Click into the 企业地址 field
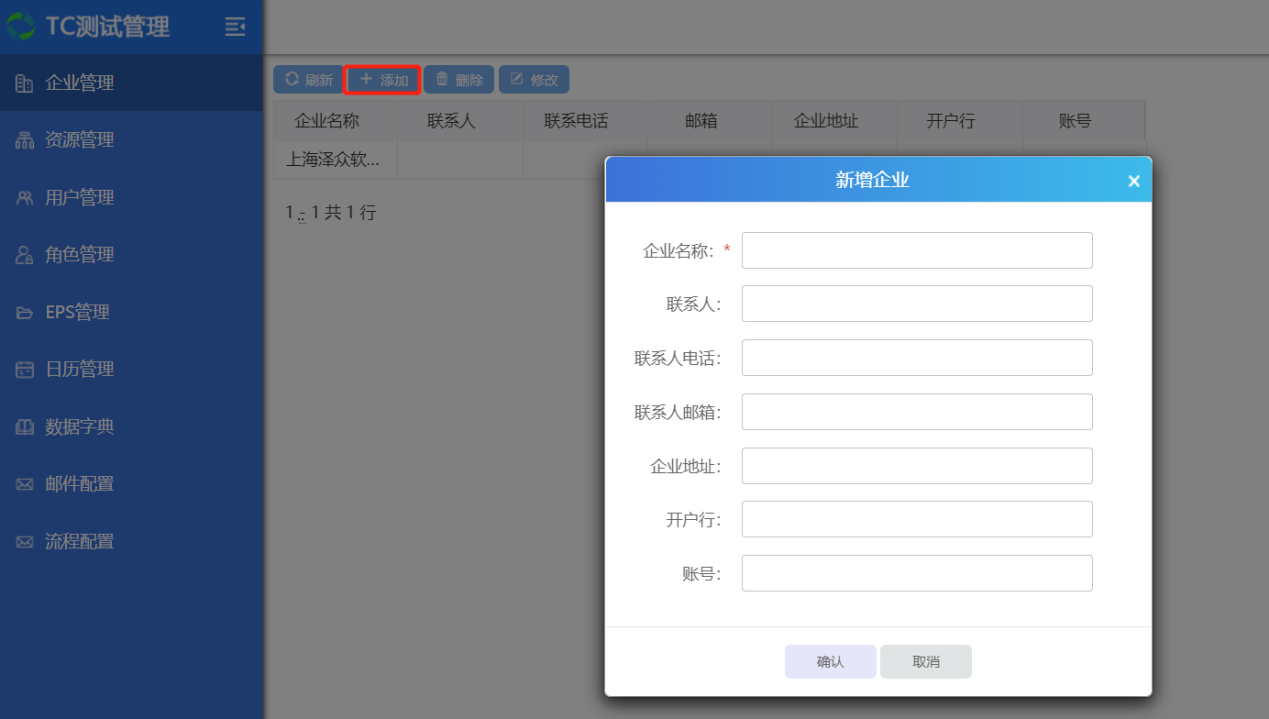The image size is (1269, 719). click(916, 466)
